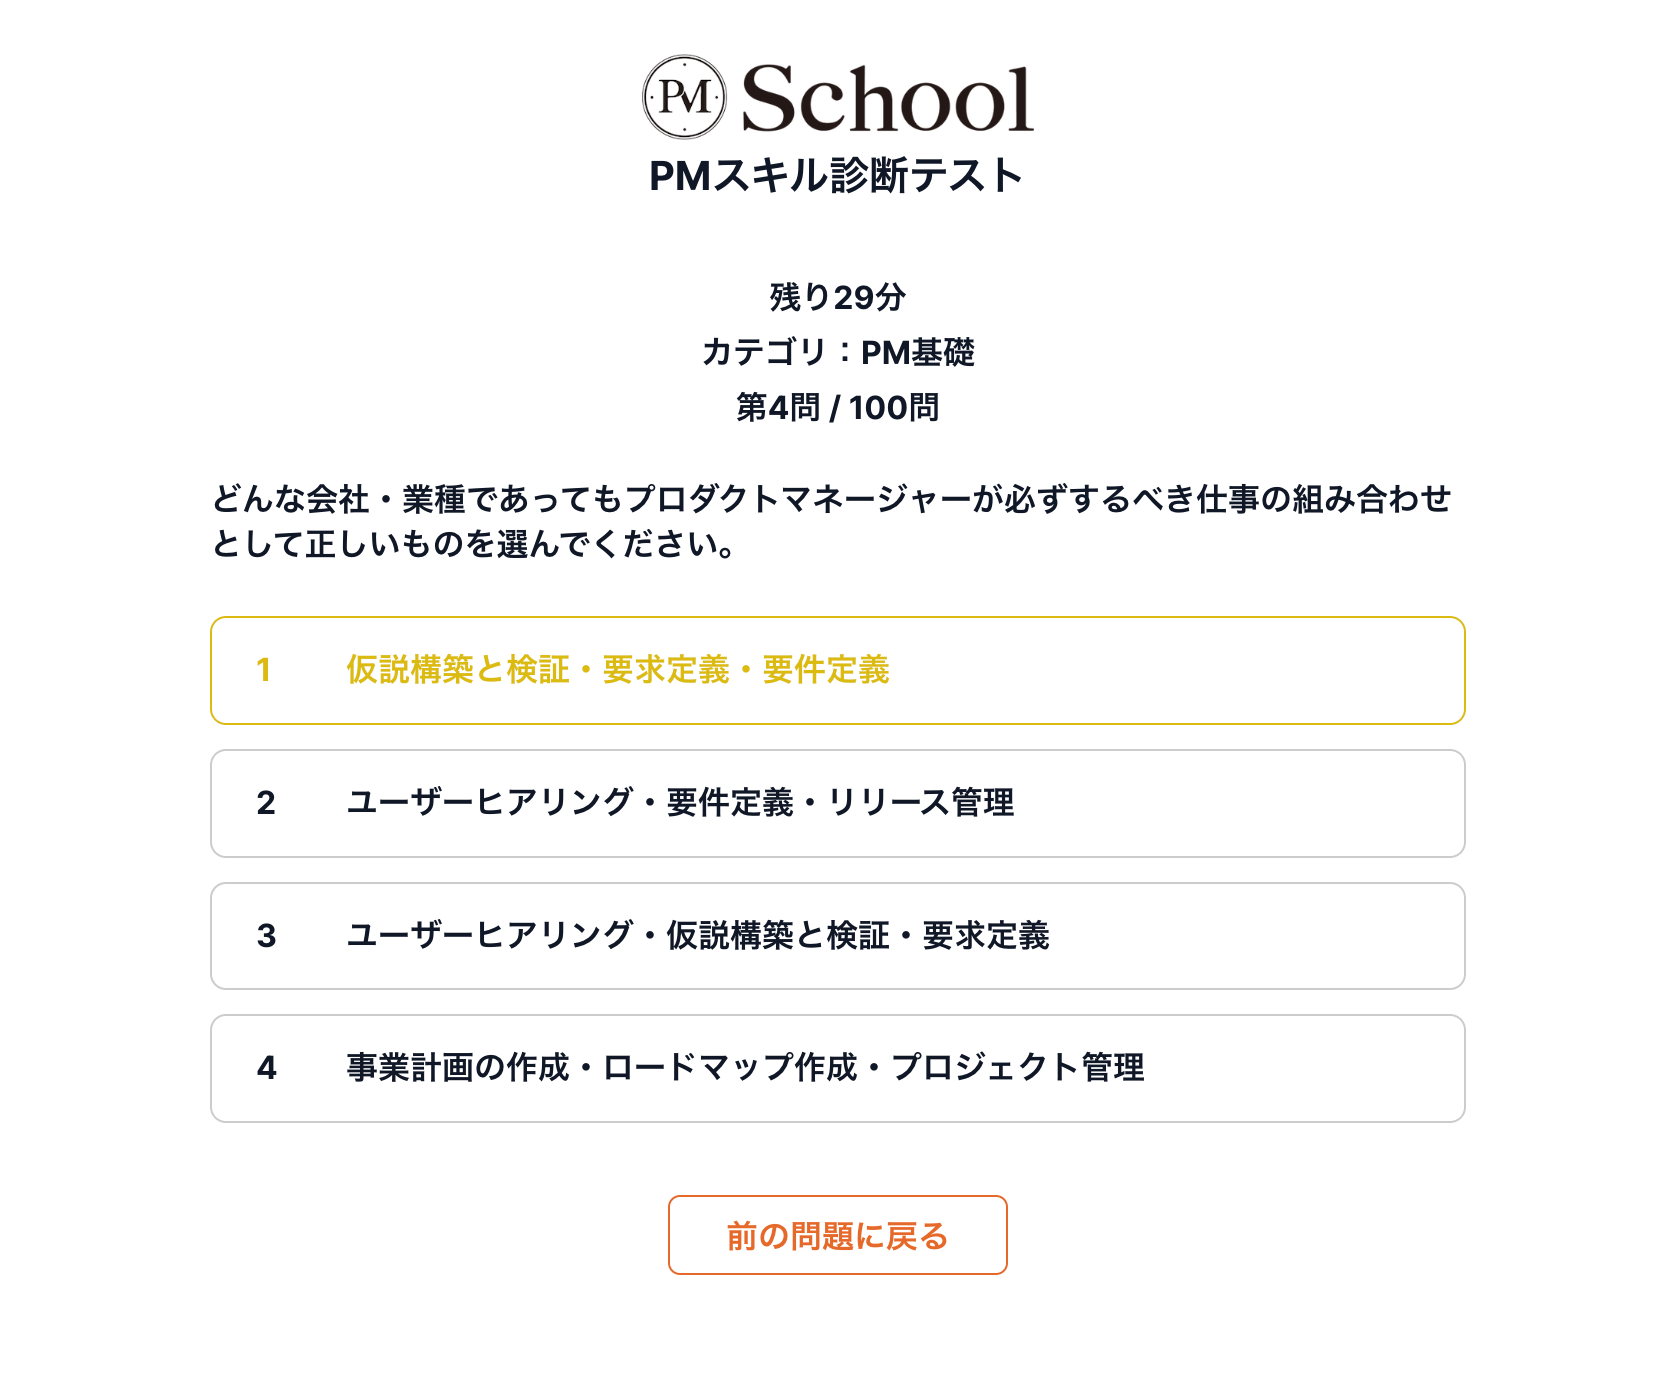
Task: Click the question text about プロダクトマネージャー
Action: pos(831,520)
